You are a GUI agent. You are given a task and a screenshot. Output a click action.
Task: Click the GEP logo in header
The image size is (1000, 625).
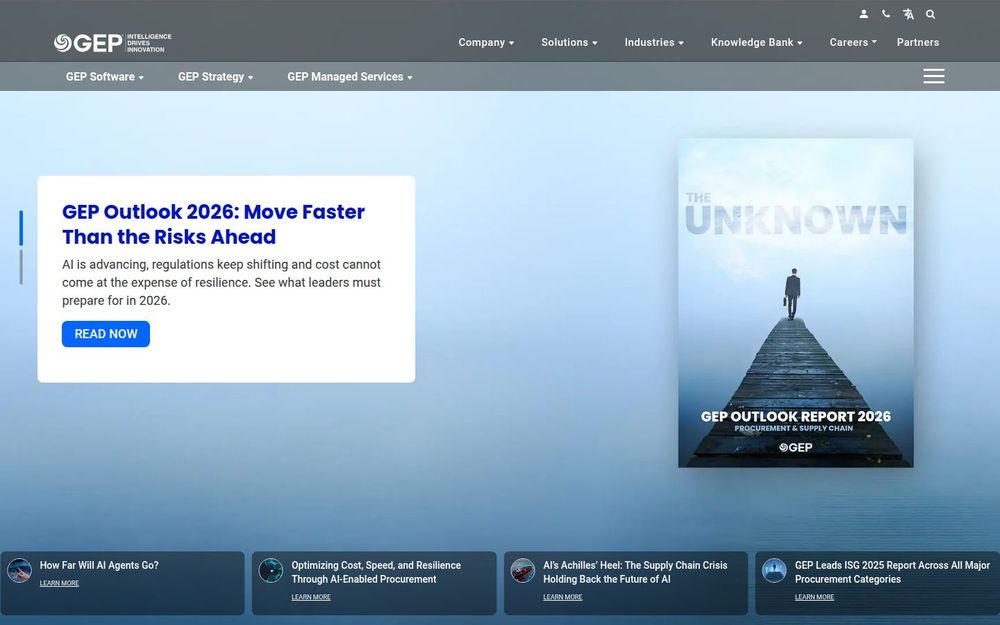point(112,43)
